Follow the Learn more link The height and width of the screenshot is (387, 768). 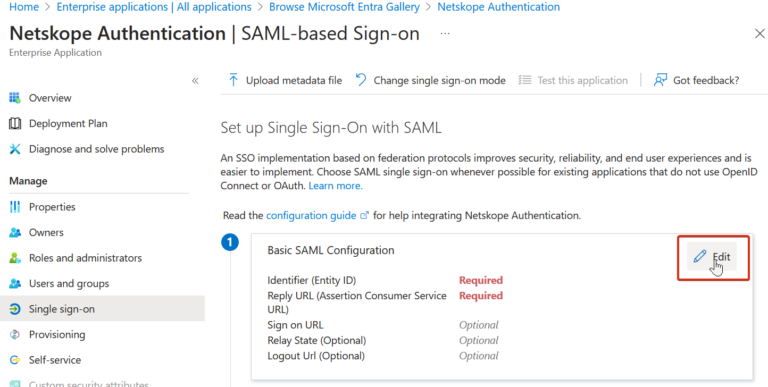336,186
